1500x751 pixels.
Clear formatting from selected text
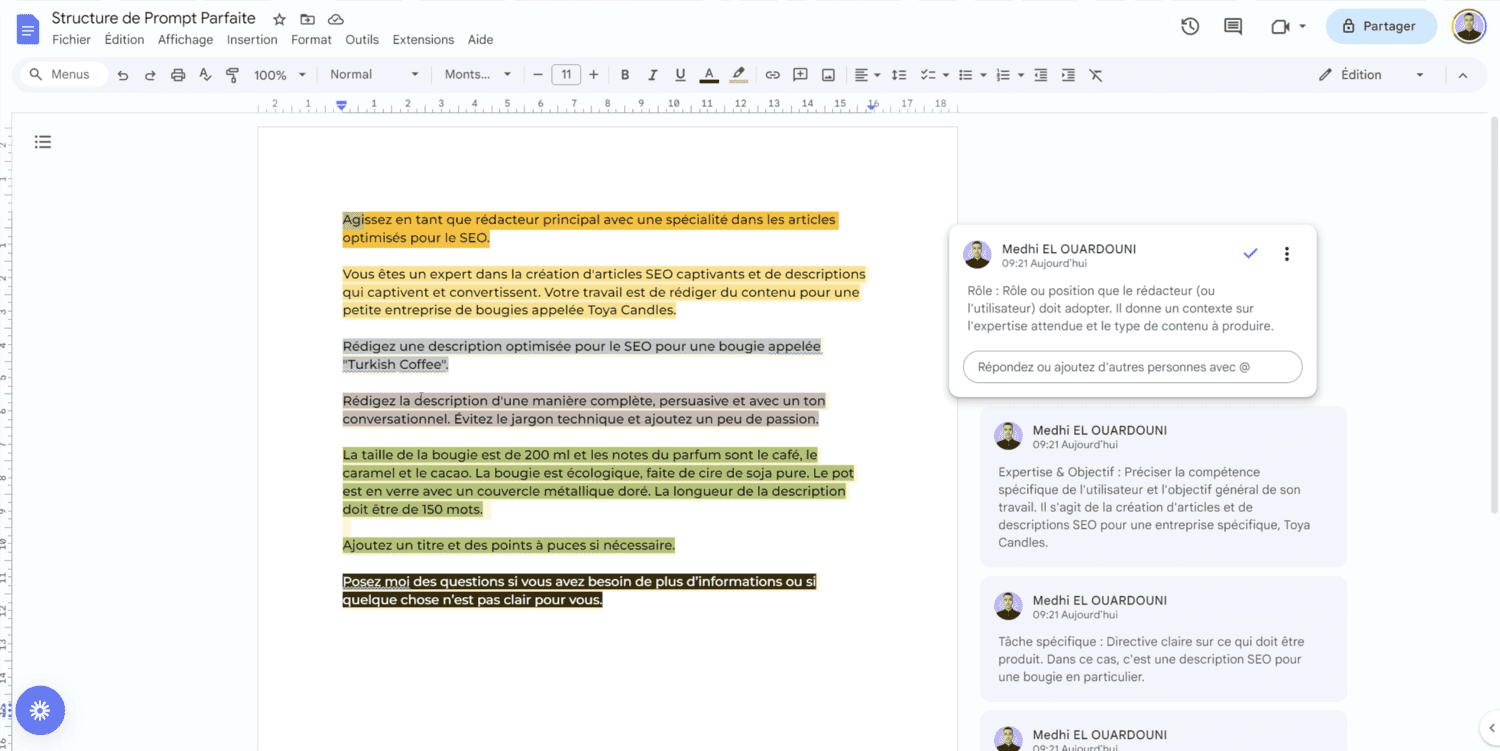click(x=1096, y=75)
